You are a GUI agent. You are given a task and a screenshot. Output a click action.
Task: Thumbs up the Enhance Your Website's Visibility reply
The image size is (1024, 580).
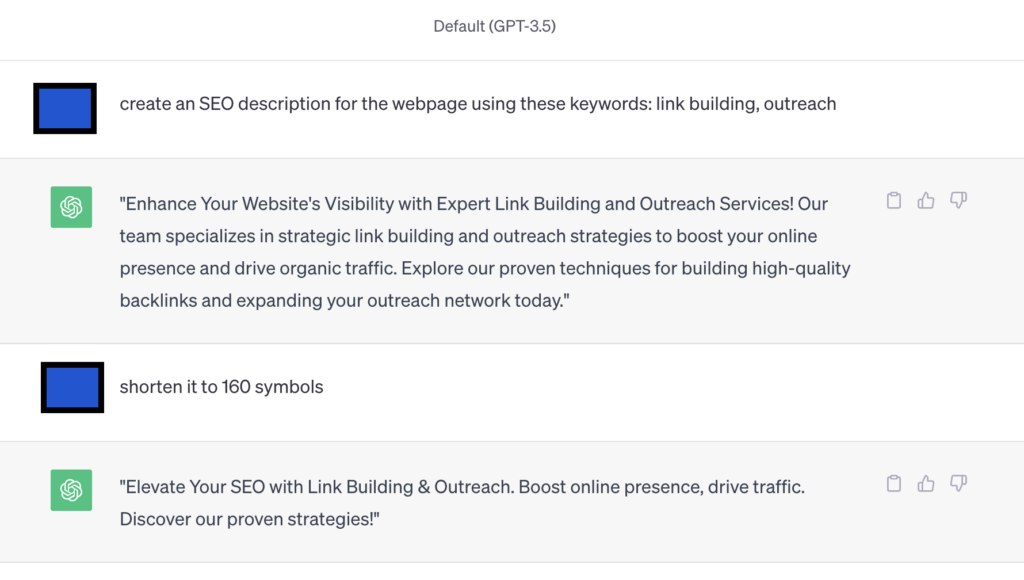pos(926,201)
